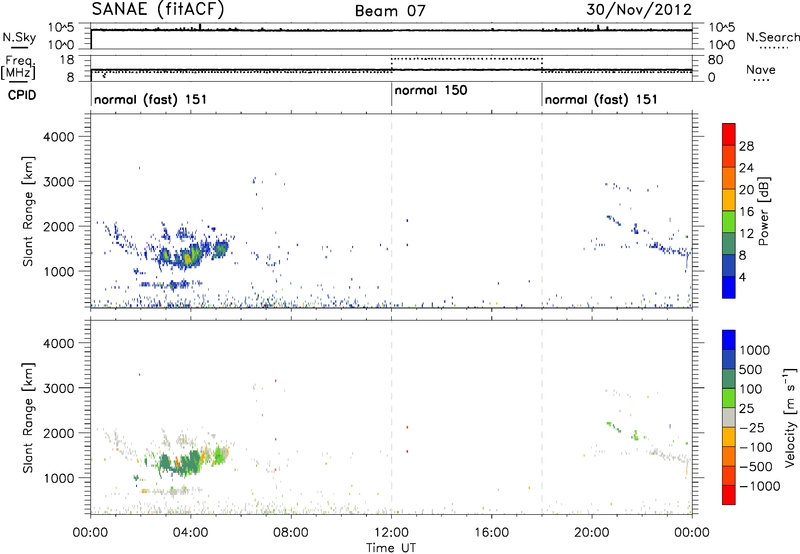The image size is (800, 554).
Task: Click the 24 value on Power colorbar
Action: pyautogui.click(x=746, y=168)
